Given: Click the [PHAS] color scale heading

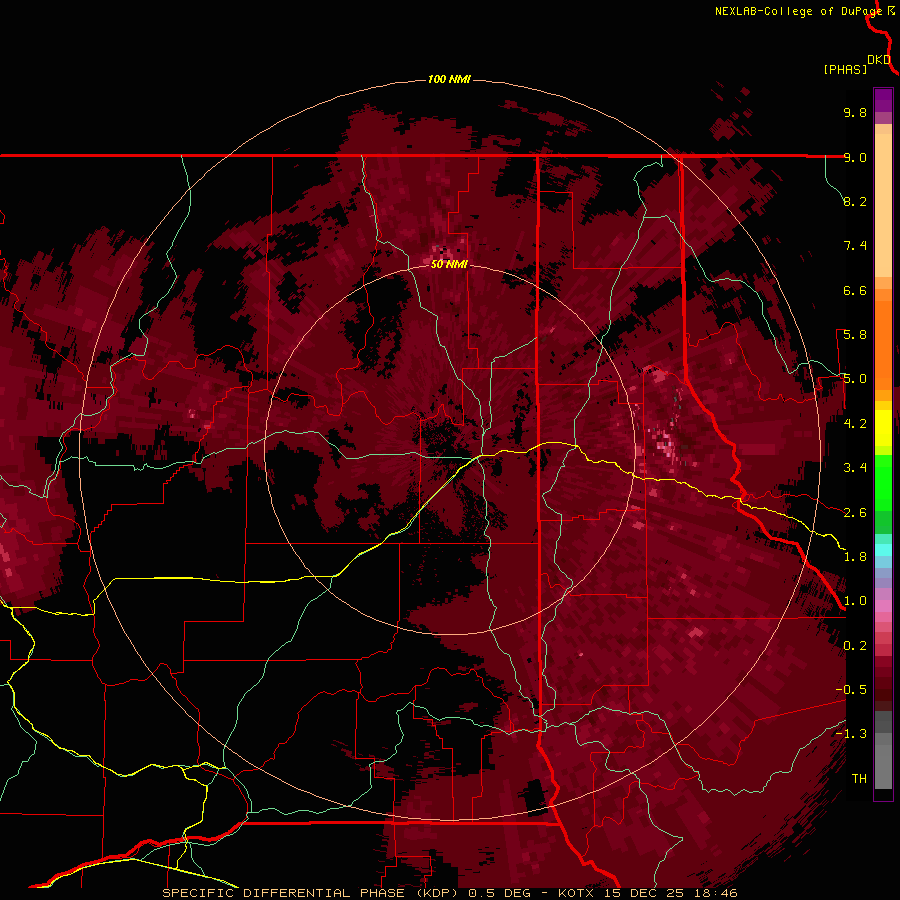Looking at the screenshot, I should pos(845,69).
